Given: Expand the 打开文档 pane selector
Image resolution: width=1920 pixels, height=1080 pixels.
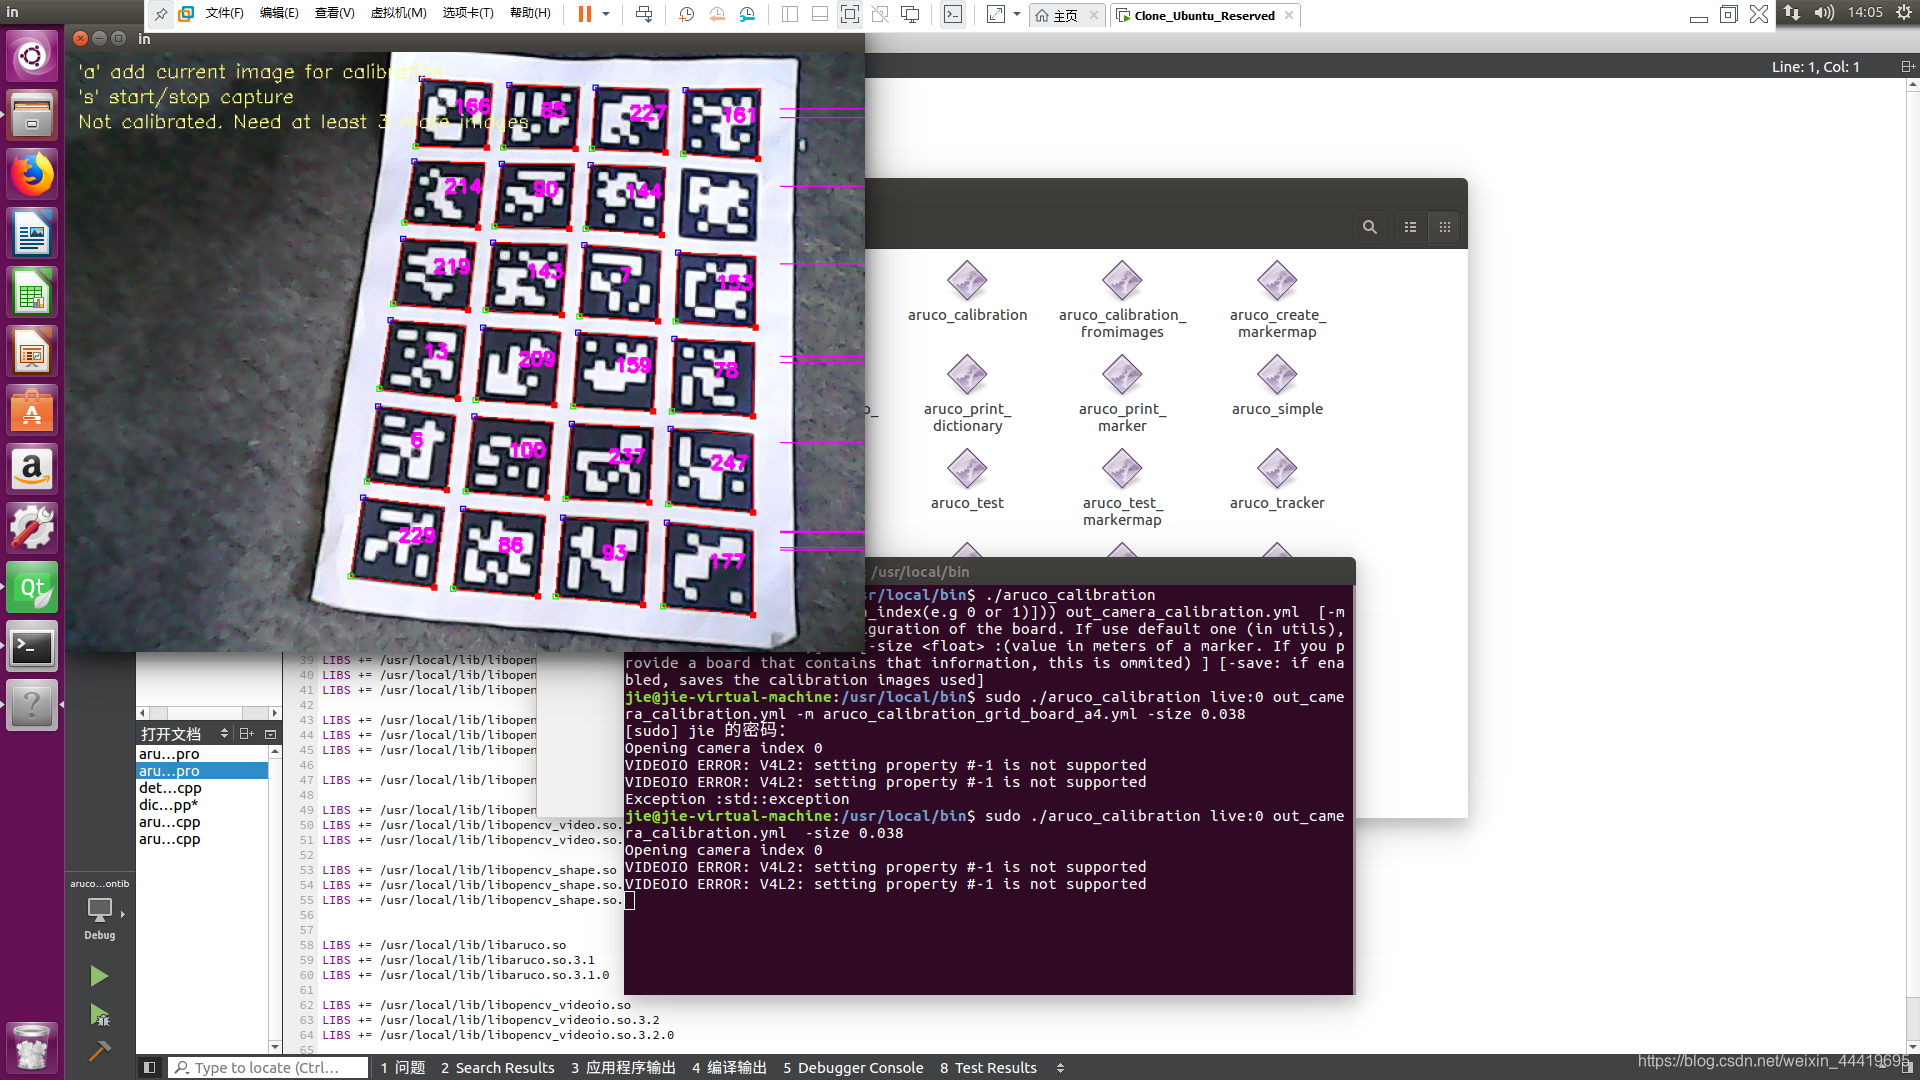Looking at the screenshot, I should [224, 734].
